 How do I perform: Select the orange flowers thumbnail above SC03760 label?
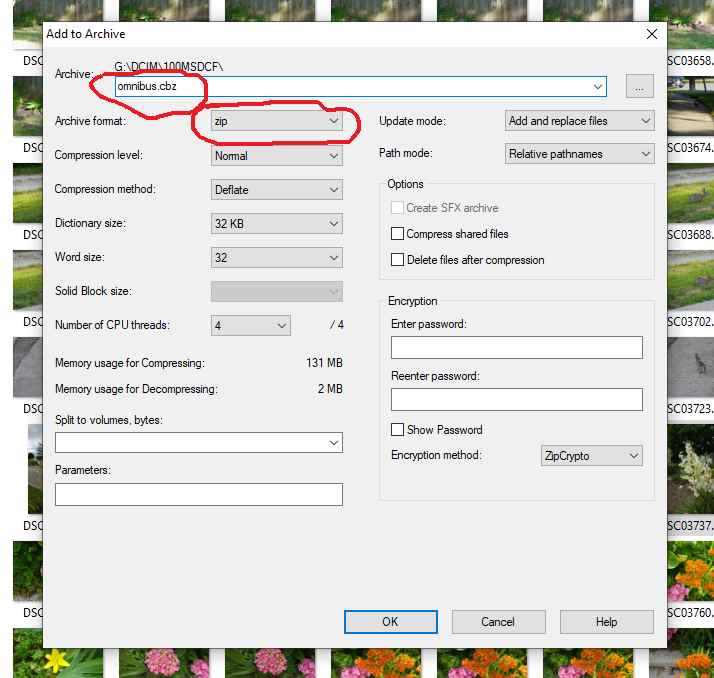tap(690, 571)
